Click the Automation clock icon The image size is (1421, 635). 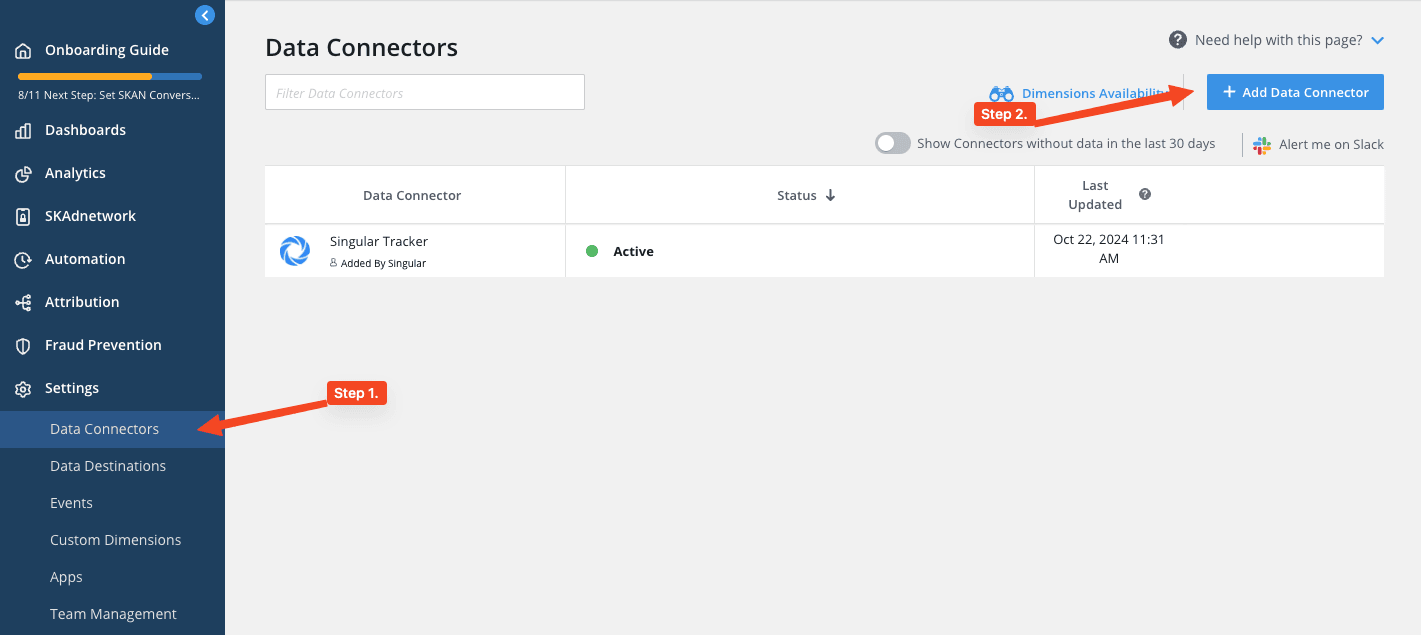pos(23,260)
